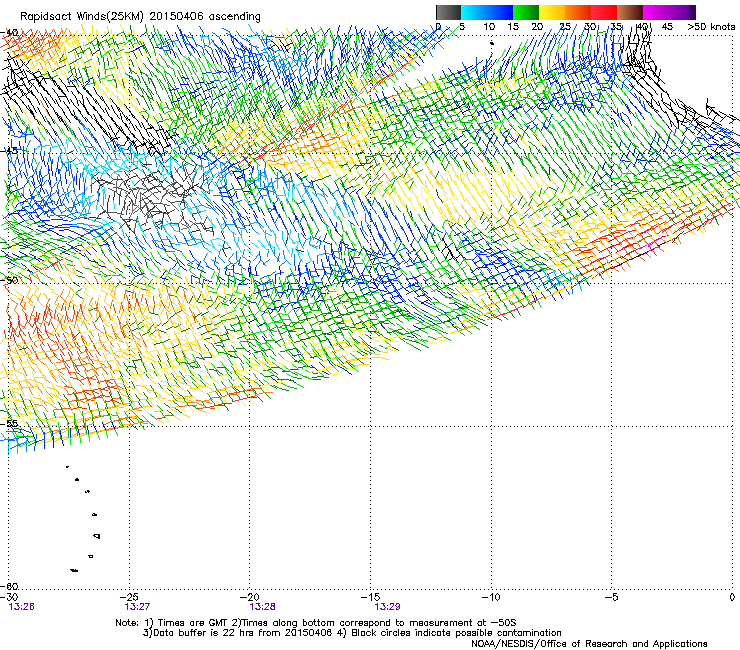Click the title 'Rapidscat Winds(25KM) 20150406 ascending'
The width and height of the screenshot is (740, 650).
tap(140, 17)
